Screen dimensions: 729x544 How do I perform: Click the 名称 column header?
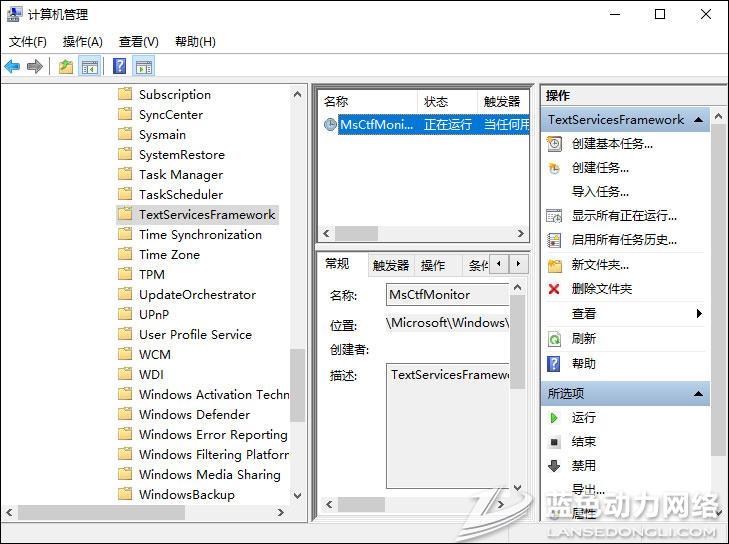367,101
